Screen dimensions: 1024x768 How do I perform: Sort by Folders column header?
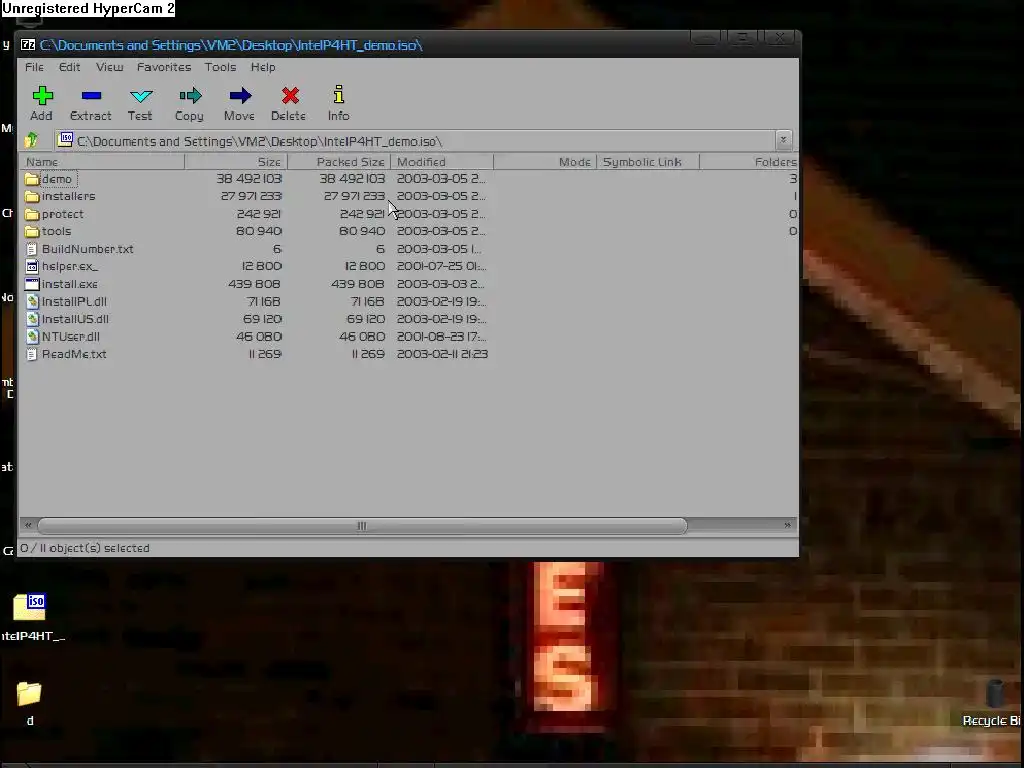pyautogui.click(x=749, y=162)
